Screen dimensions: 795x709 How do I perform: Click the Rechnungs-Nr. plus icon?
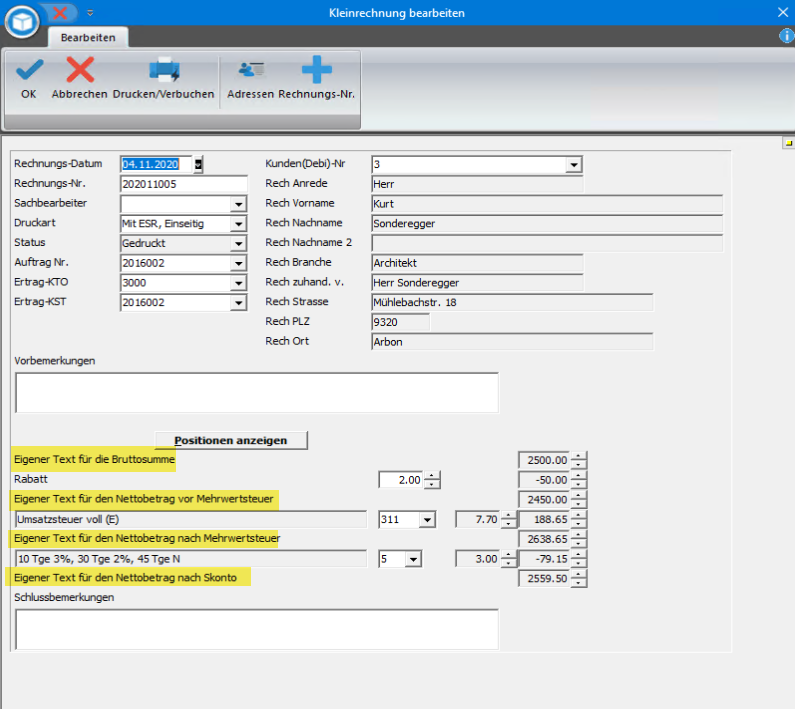click(x=317, y=69)
